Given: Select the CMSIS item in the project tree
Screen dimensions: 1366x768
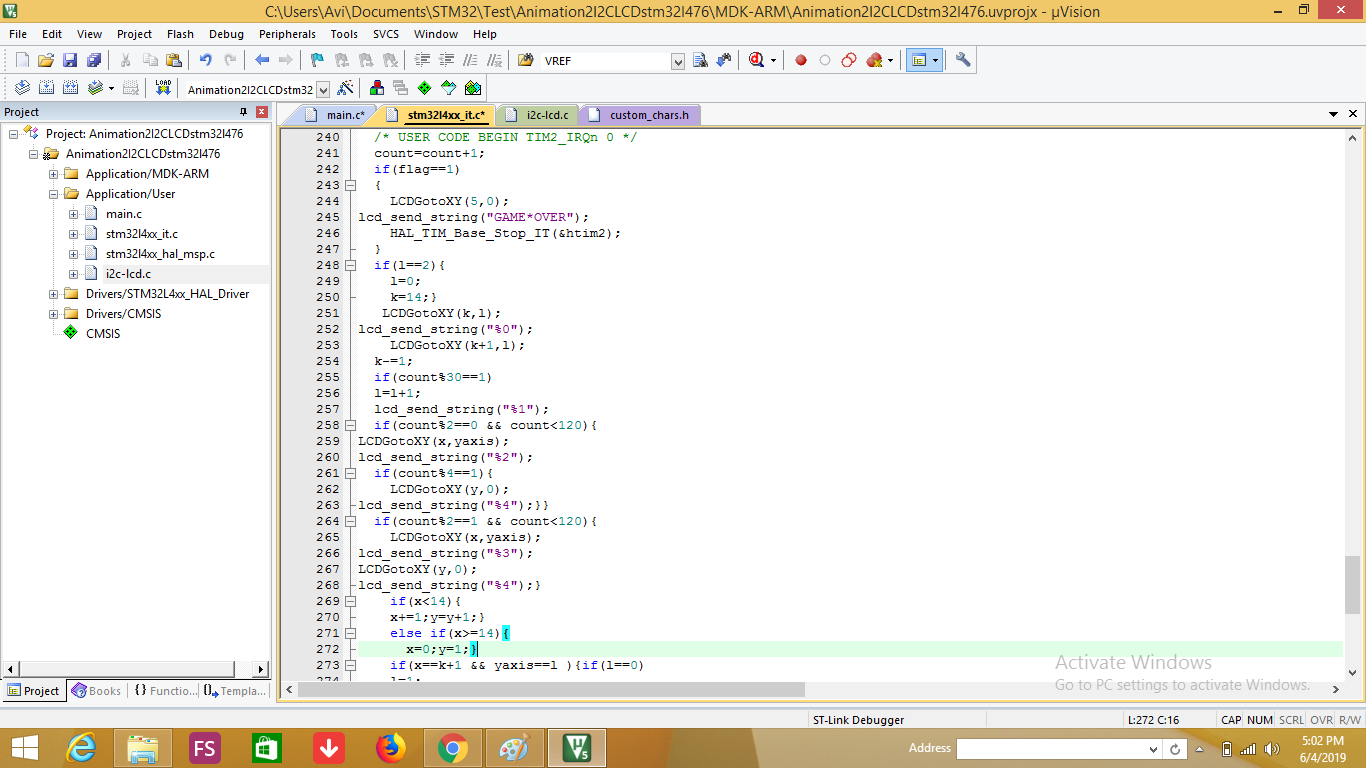Looking at the screenshot, I should pos(102,334).
